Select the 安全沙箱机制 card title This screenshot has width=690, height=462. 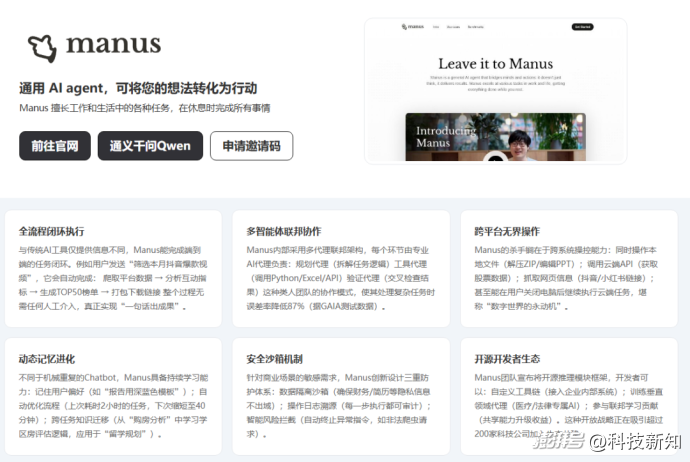pyautogui.click(x=275, y=359)
